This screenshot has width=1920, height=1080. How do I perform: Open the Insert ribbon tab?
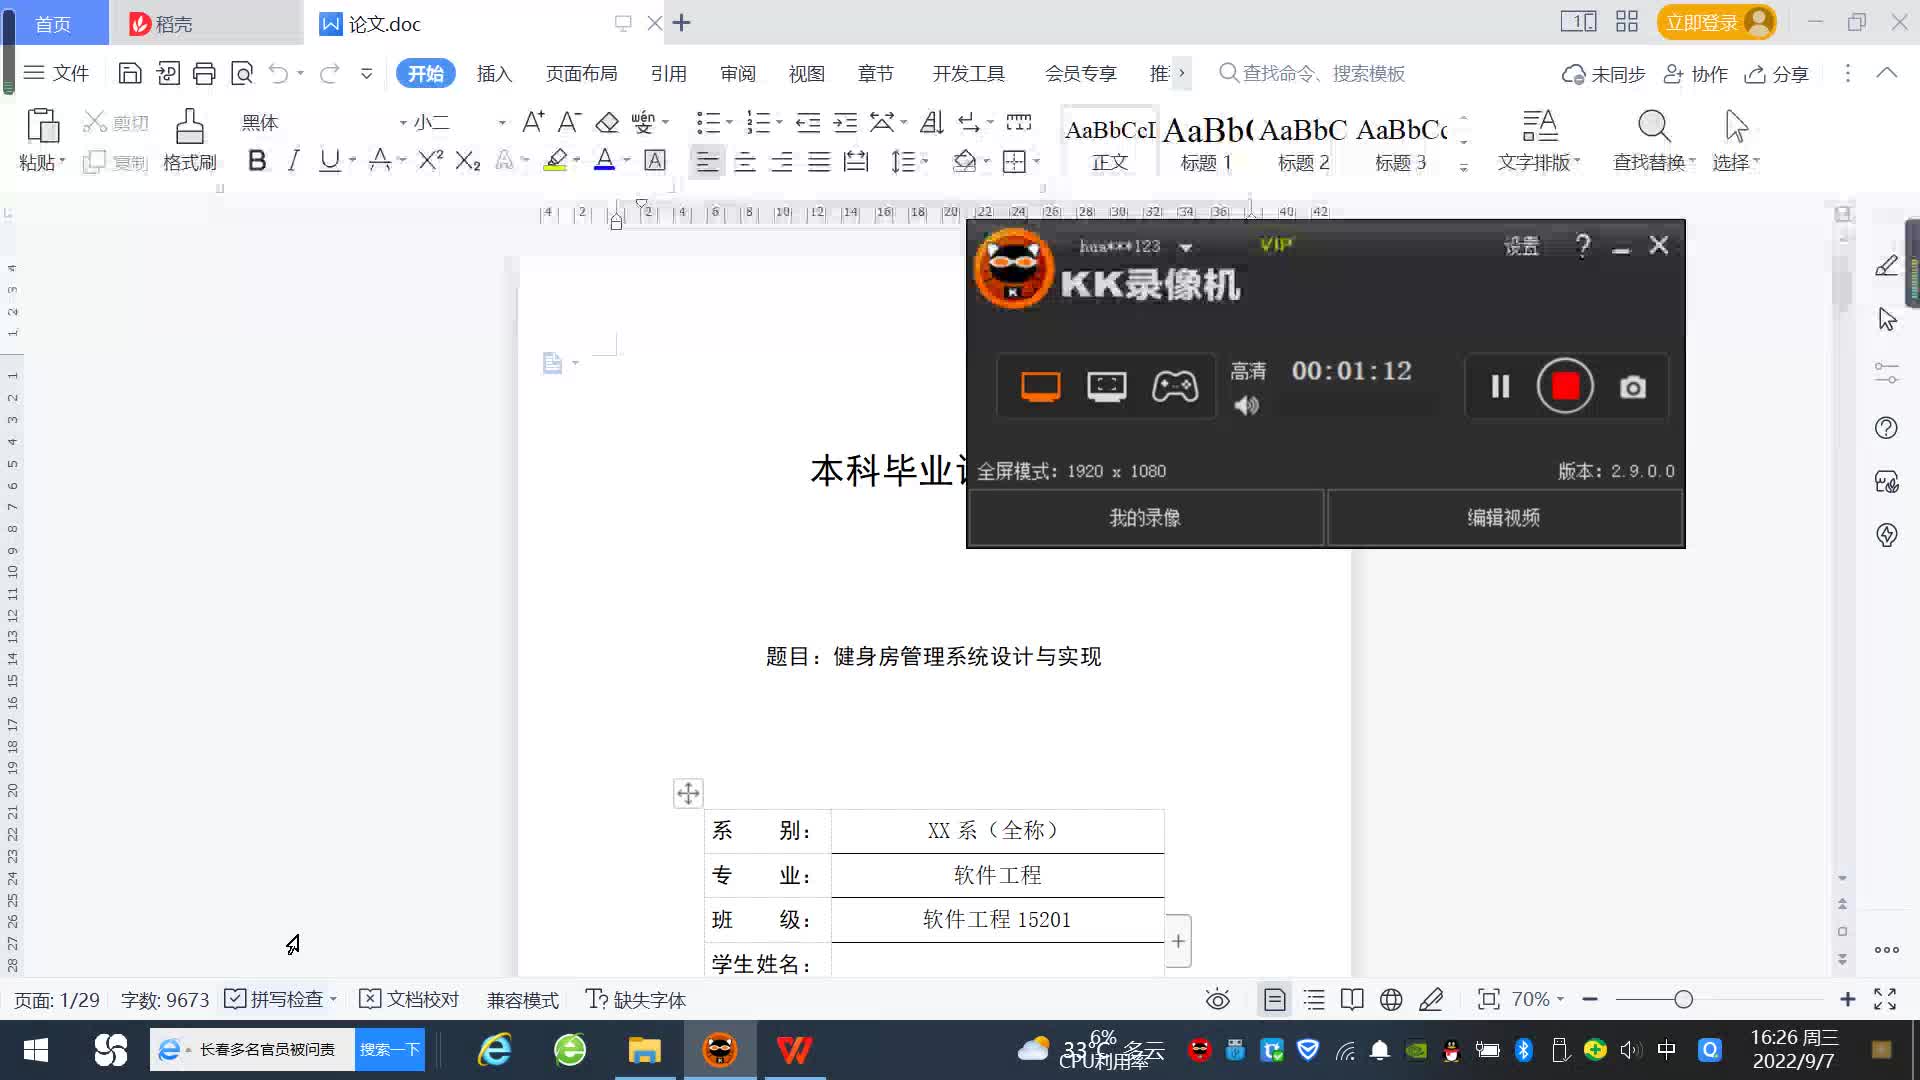click(x=494, y=74)
